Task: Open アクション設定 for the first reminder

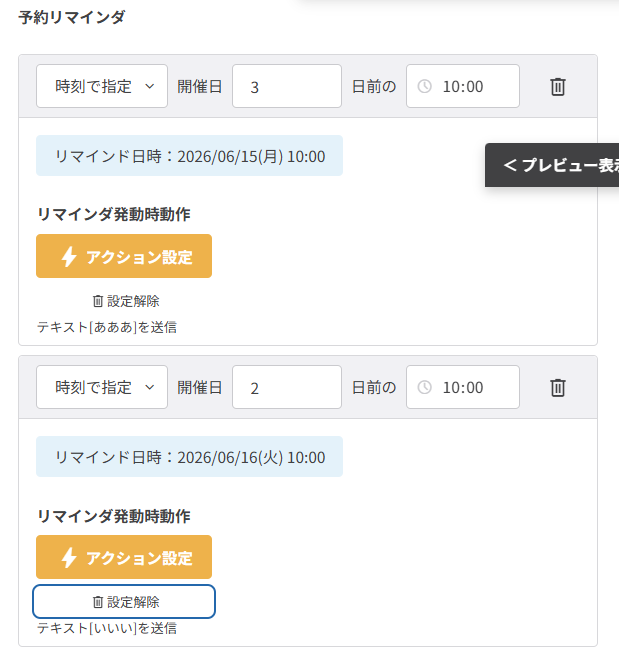Action: tap(124, 257)
